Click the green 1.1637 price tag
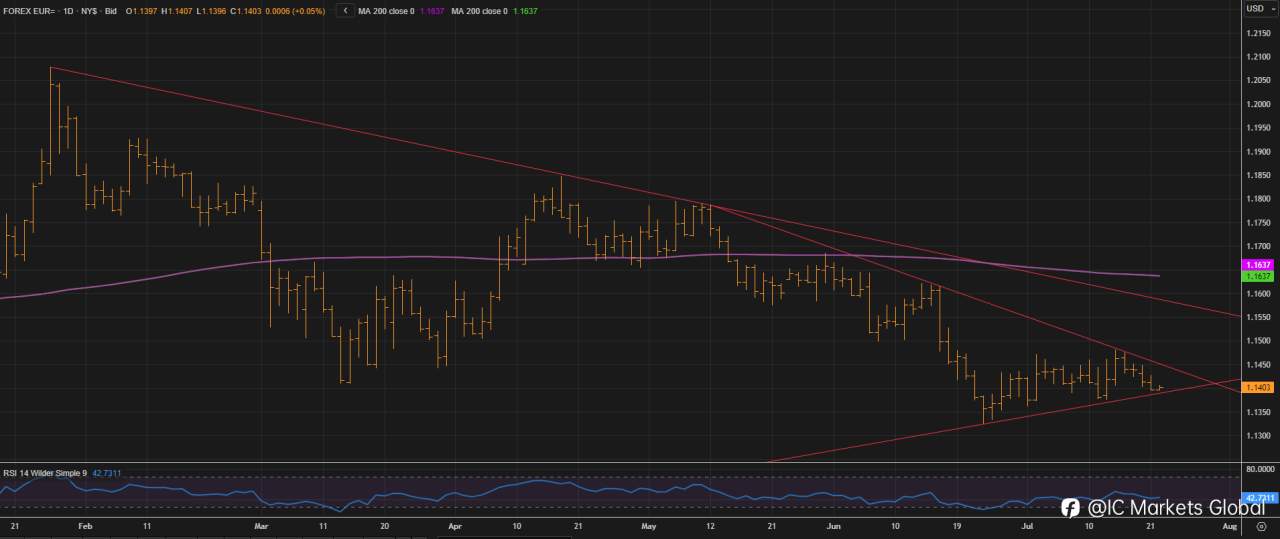Screen dimensions: 1280x539 [x=1256, y=275]
